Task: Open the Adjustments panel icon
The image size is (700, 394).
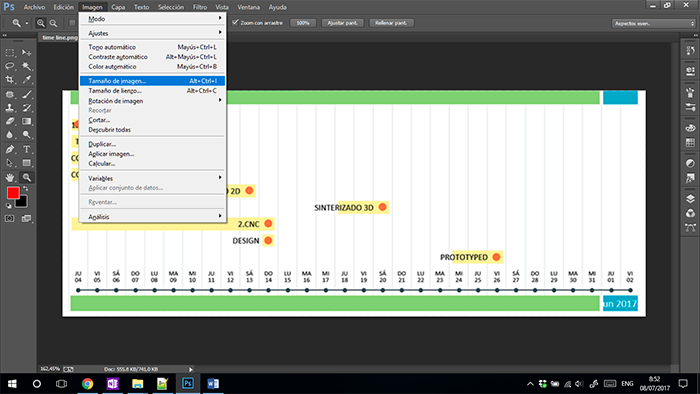Action: (x=690, y=164)
